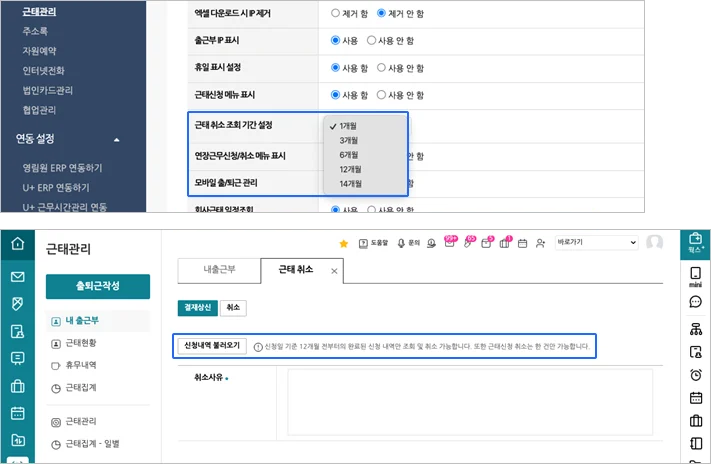Image resolution: width=711 pixels, height=464 pixels.
Task: Open the mail envelope icon in left rail
Action: tap(17, 277)
